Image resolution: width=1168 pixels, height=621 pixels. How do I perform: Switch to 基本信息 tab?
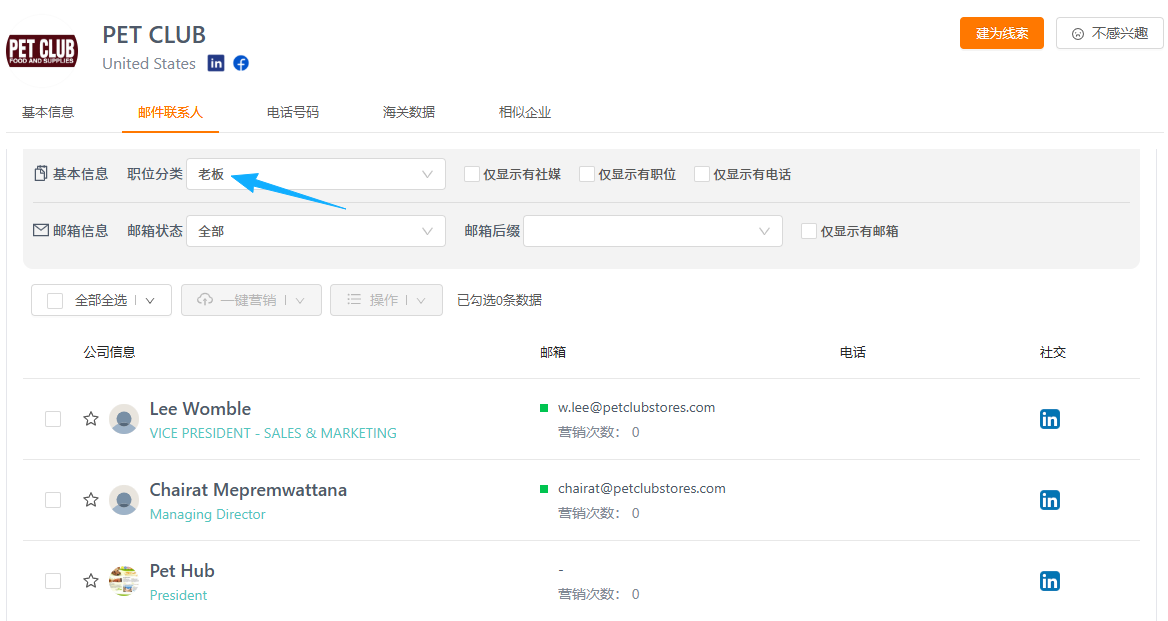coord(48,112)
